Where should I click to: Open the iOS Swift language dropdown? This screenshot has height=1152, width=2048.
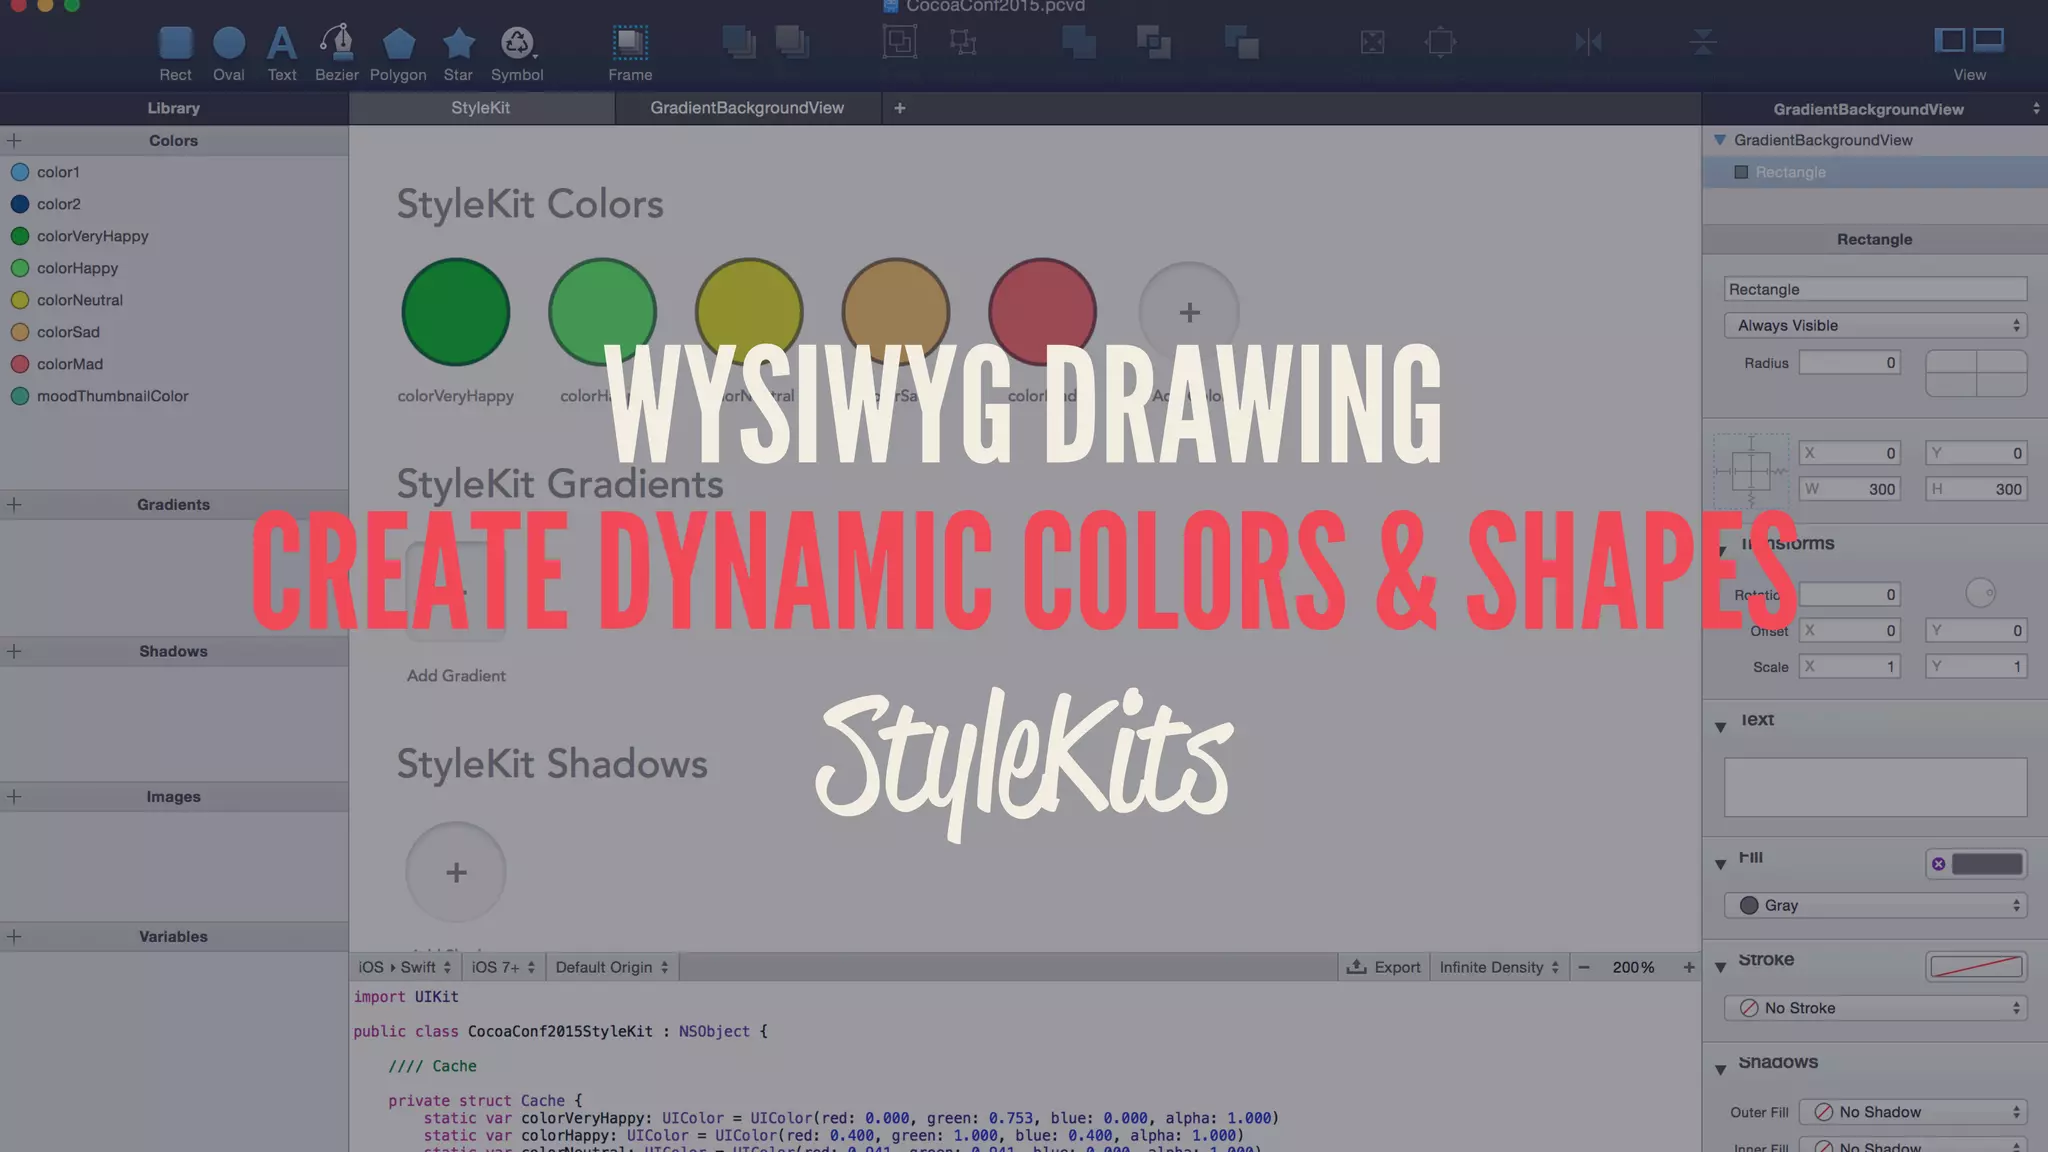click(405, 967)
